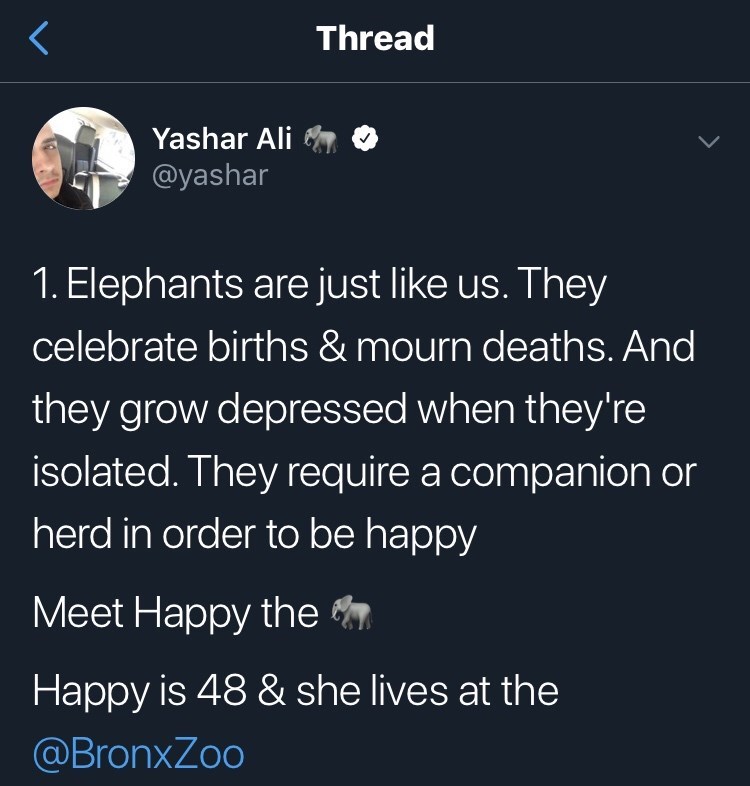Open the @yashar handle
The width and height of the screenshot is (750, 786).
(210, 176)
